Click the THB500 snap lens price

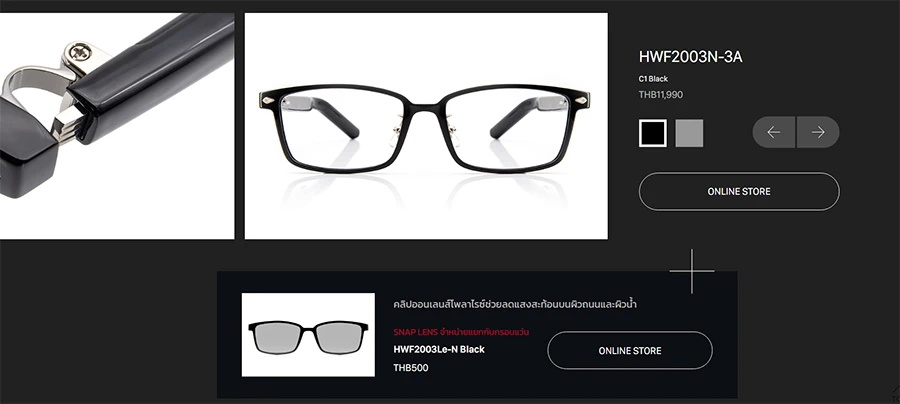411,368
